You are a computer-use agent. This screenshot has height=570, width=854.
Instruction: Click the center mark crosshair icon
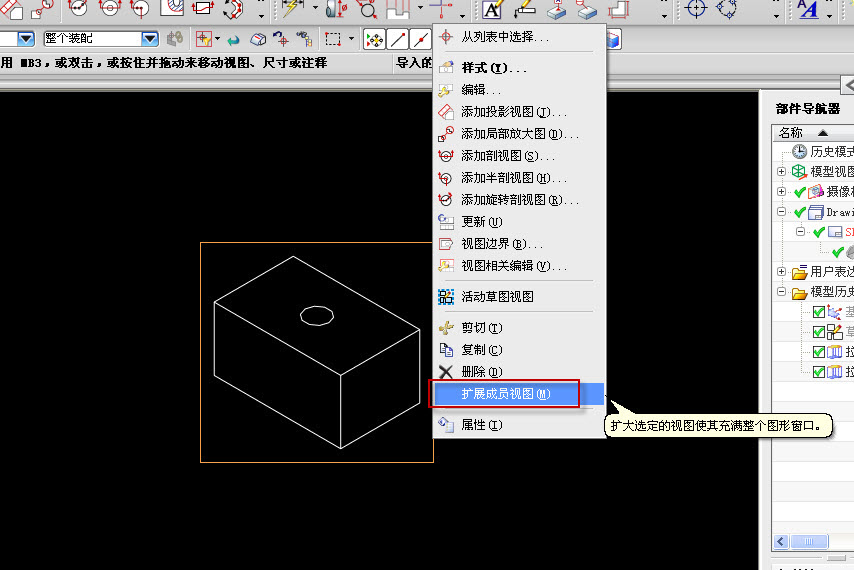(x=697, y=8)
